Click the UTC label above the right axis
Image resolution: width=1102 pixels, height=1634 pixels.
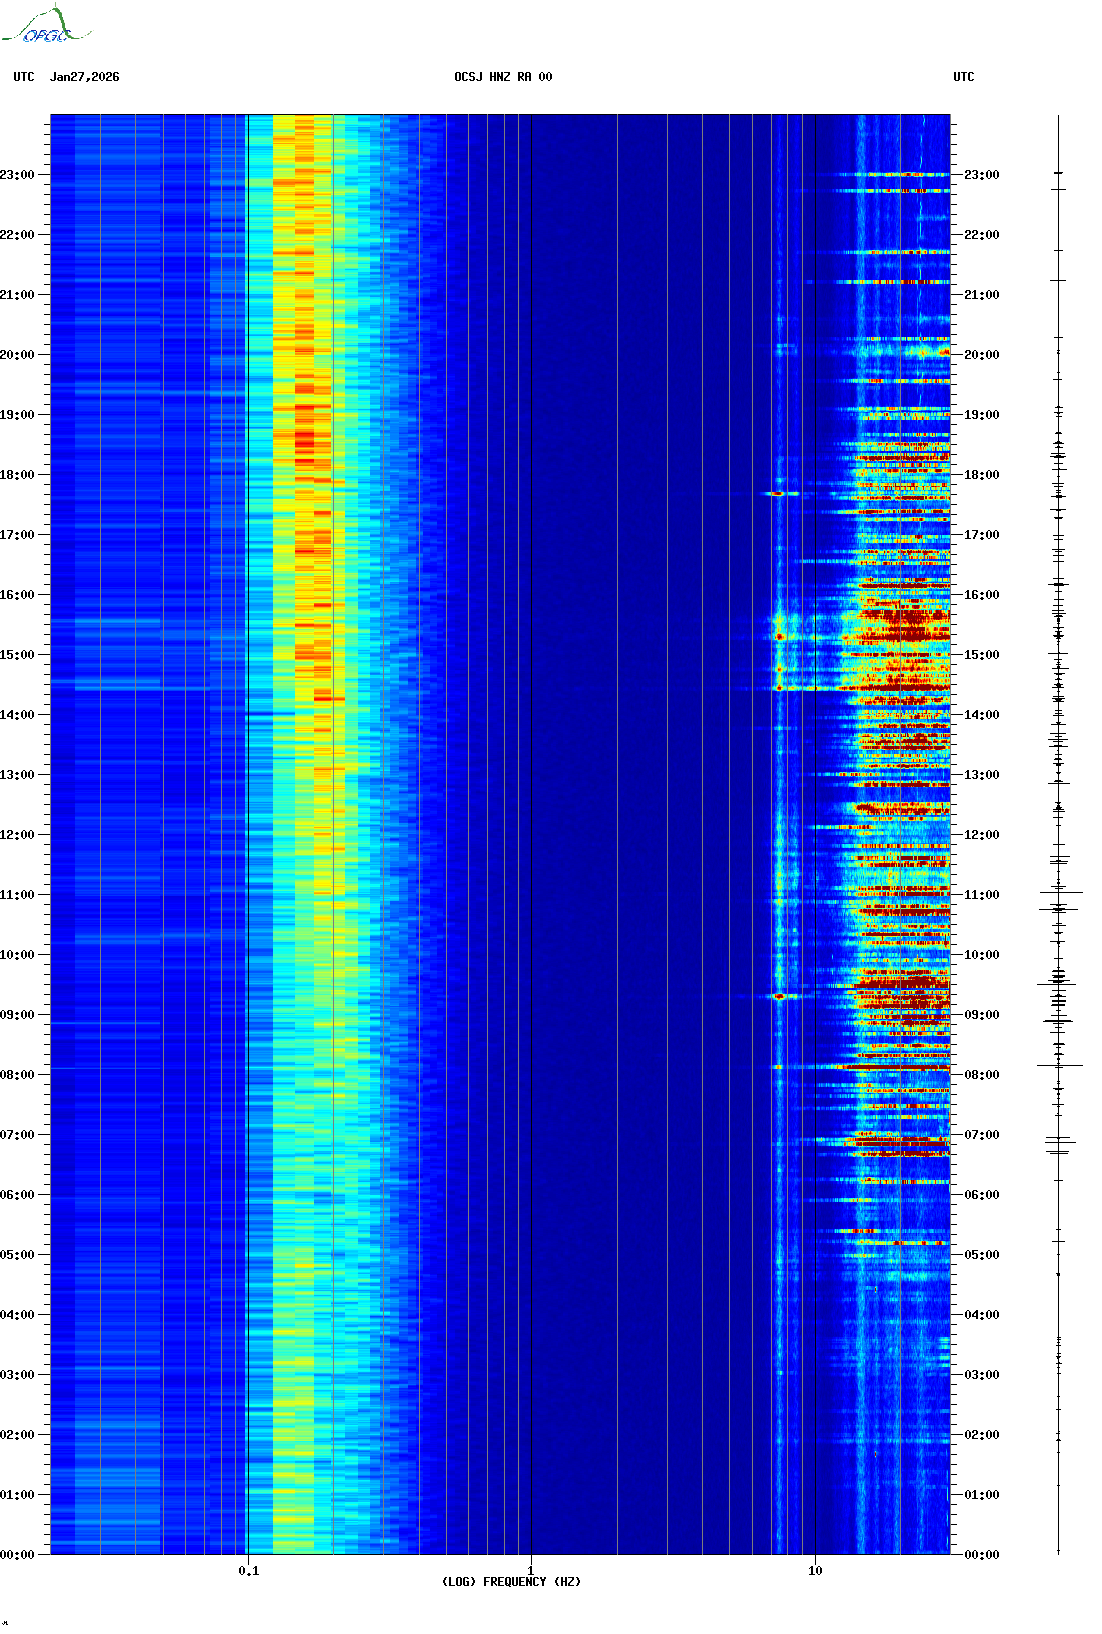click(x=963, y=77)
